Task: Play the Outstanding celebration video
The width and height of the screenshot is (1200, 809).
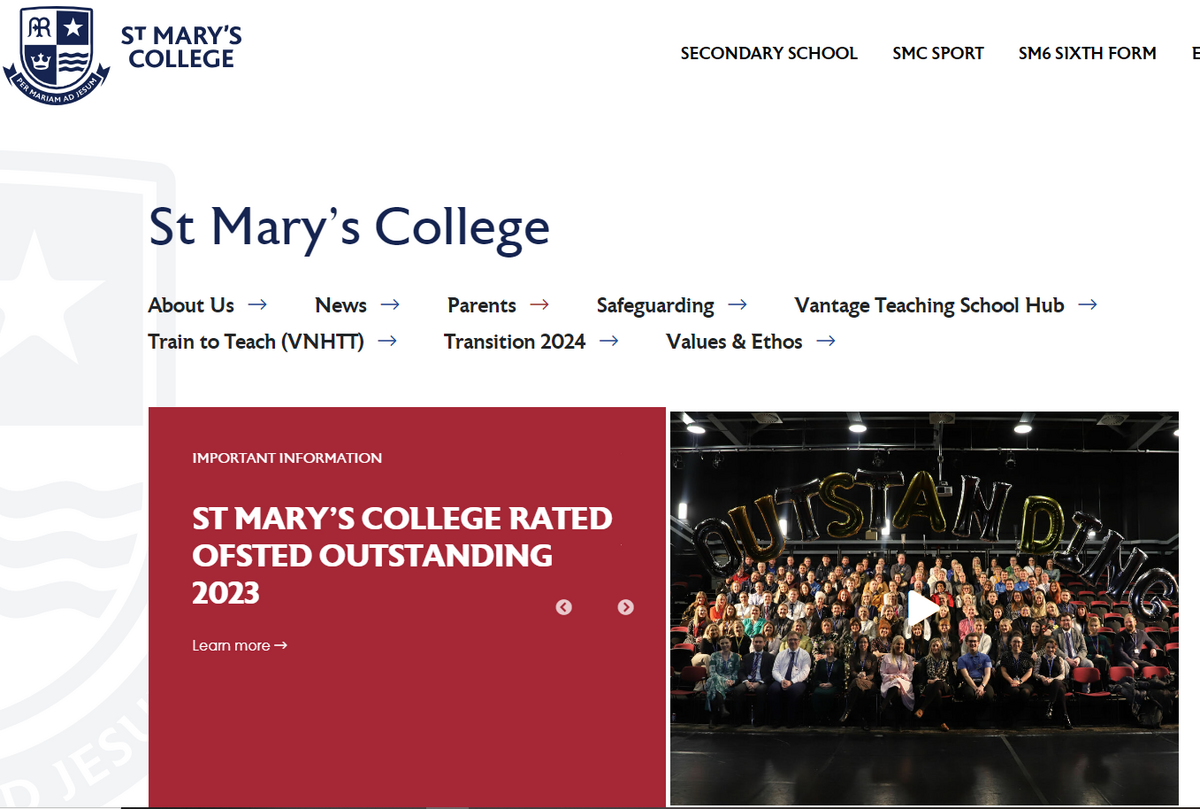Action: 923,608
